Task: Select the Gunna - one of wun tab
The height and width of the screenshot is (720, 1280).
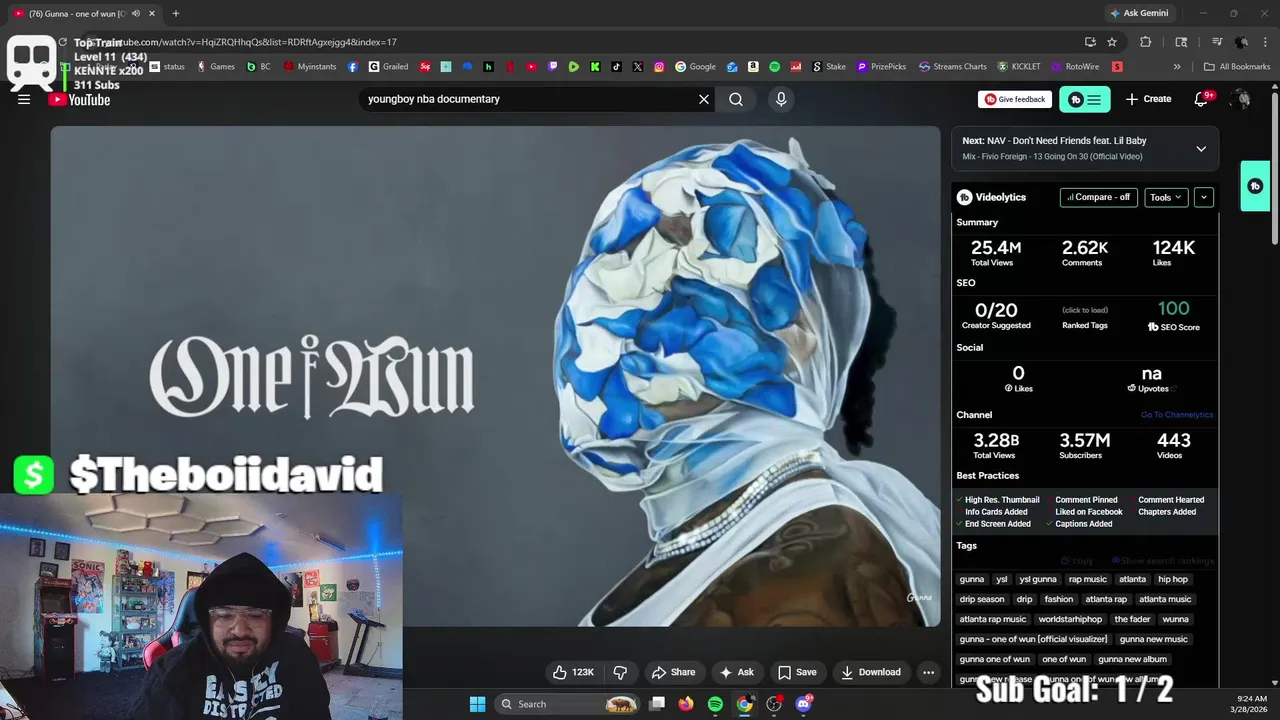Action: coord(79,13)
